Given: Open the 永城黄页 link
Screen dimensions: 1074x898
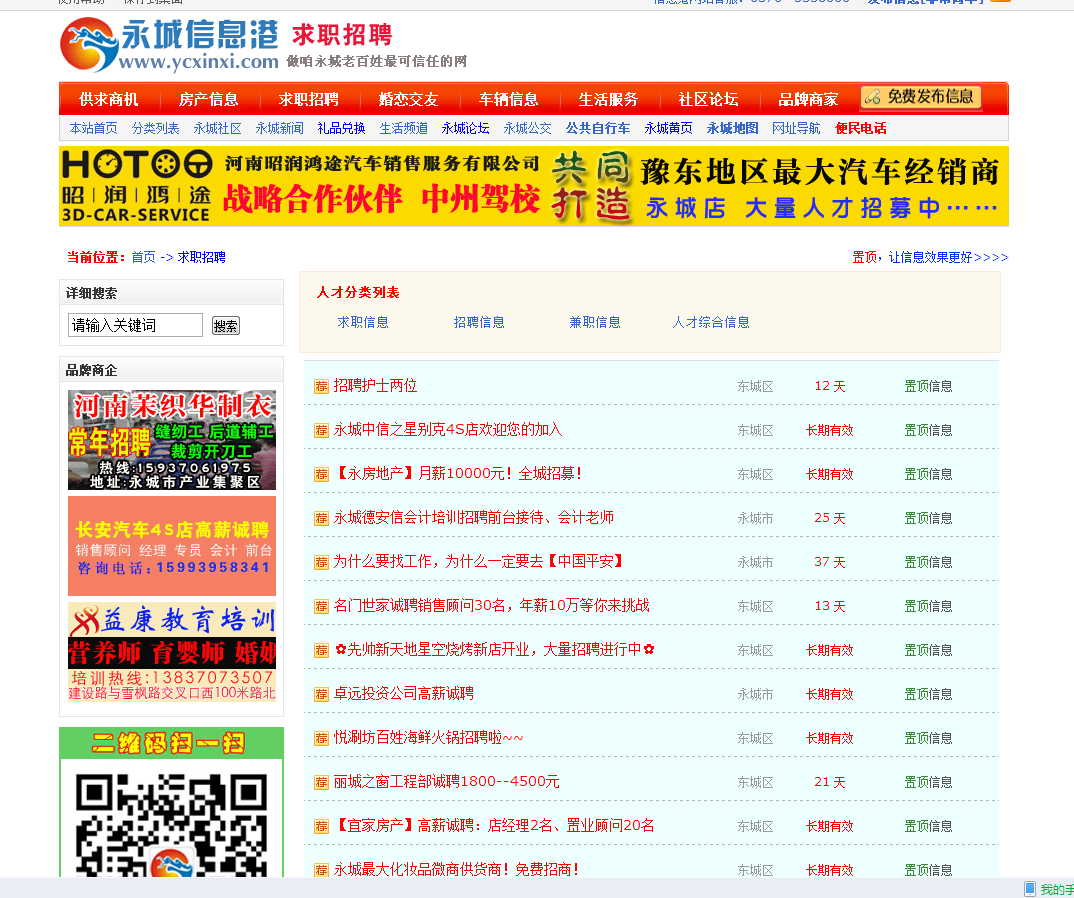Looking at the screenshot, I should [669, 128].
